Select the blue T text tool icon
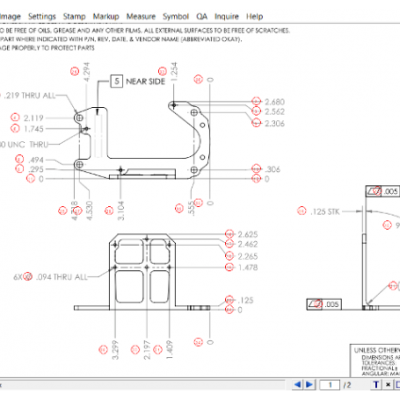This screenshot has height=400, width=400. (376, 385)
